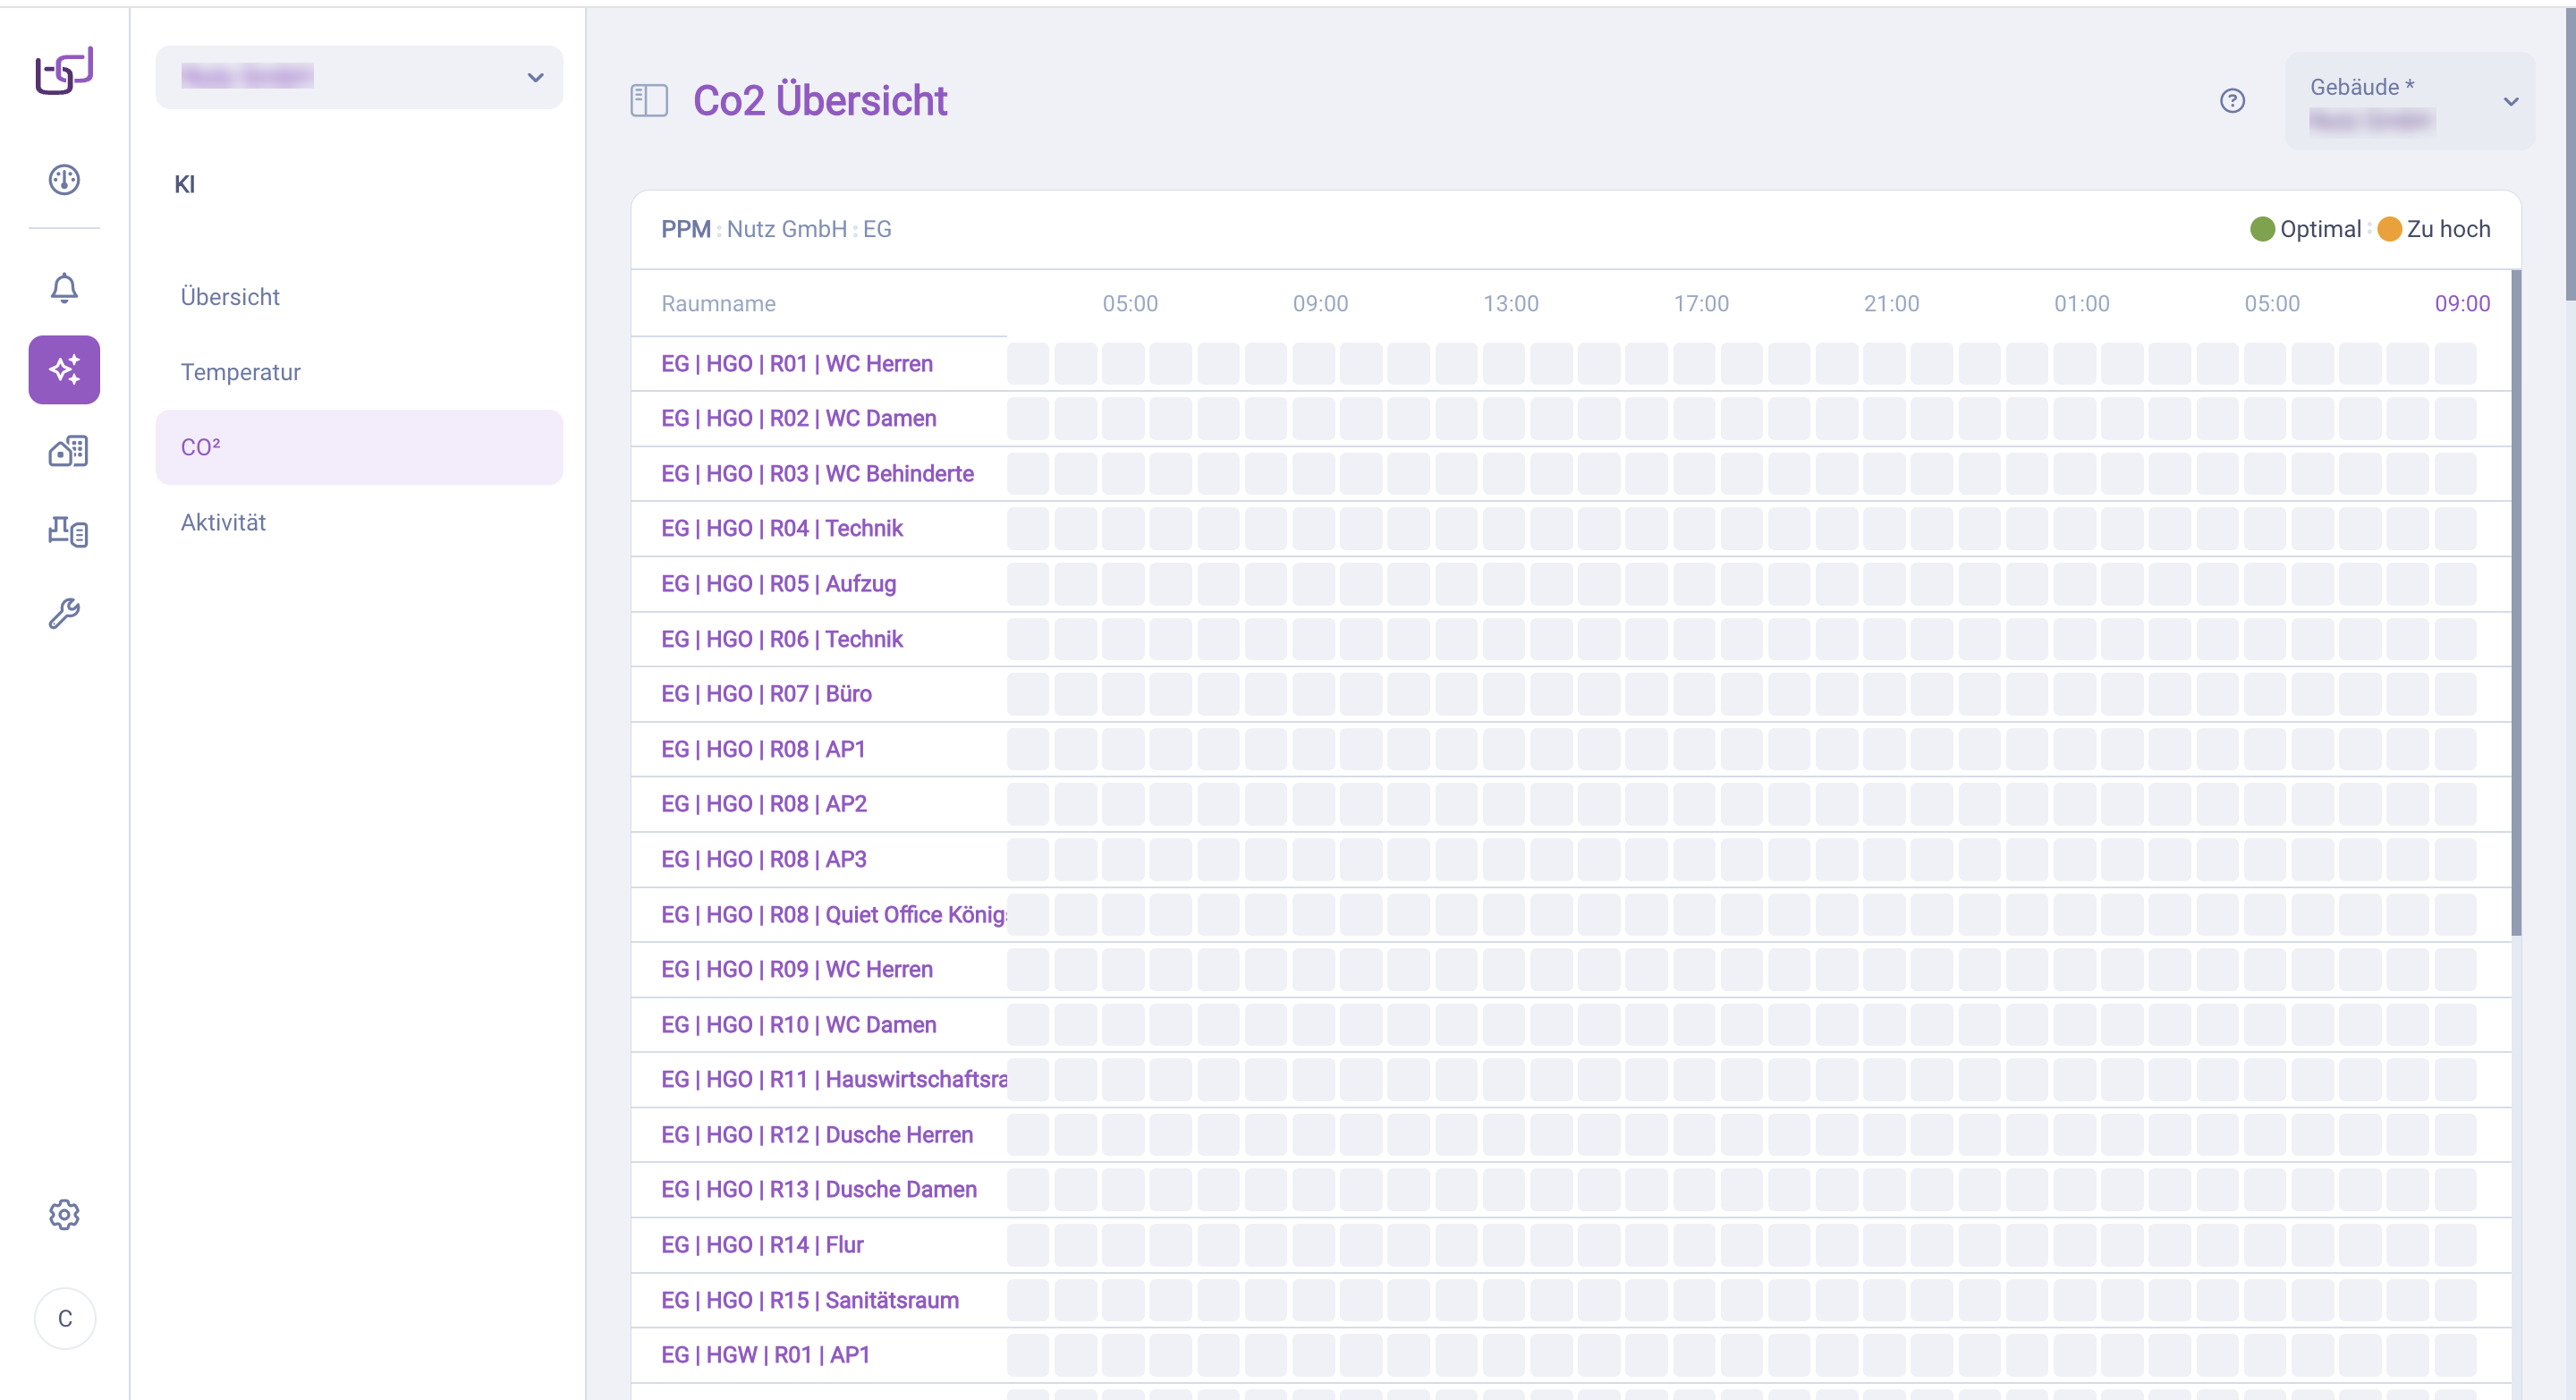The width and height of the screenshot is (2576, 1400).
Task: Switch to Temperatur menu item
Action: pos(240,372)
